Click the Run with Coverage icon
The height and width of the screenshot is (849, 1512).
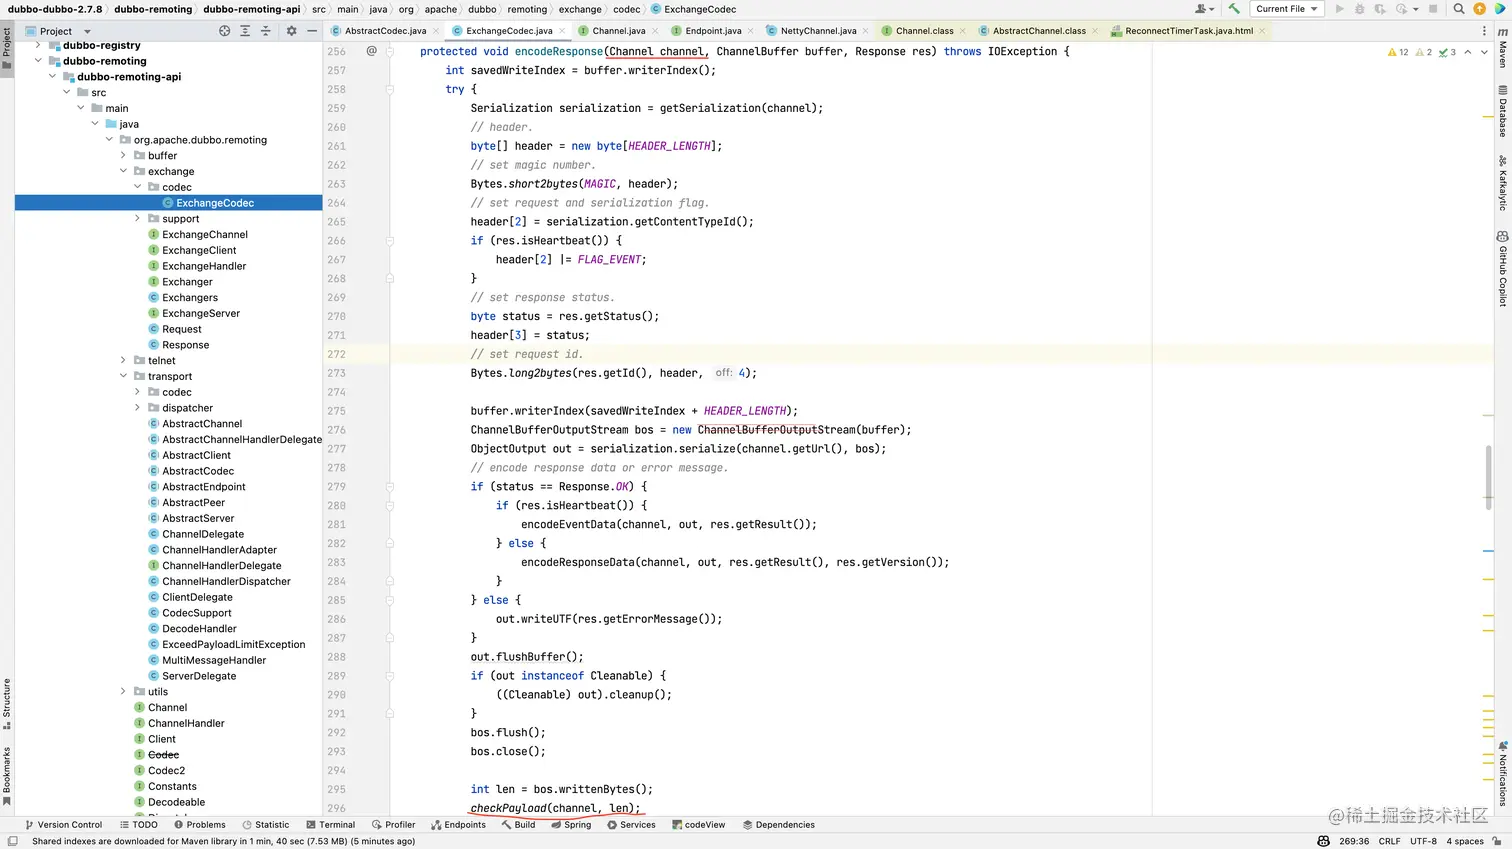pyautogui.click(x=1380, y=9)
